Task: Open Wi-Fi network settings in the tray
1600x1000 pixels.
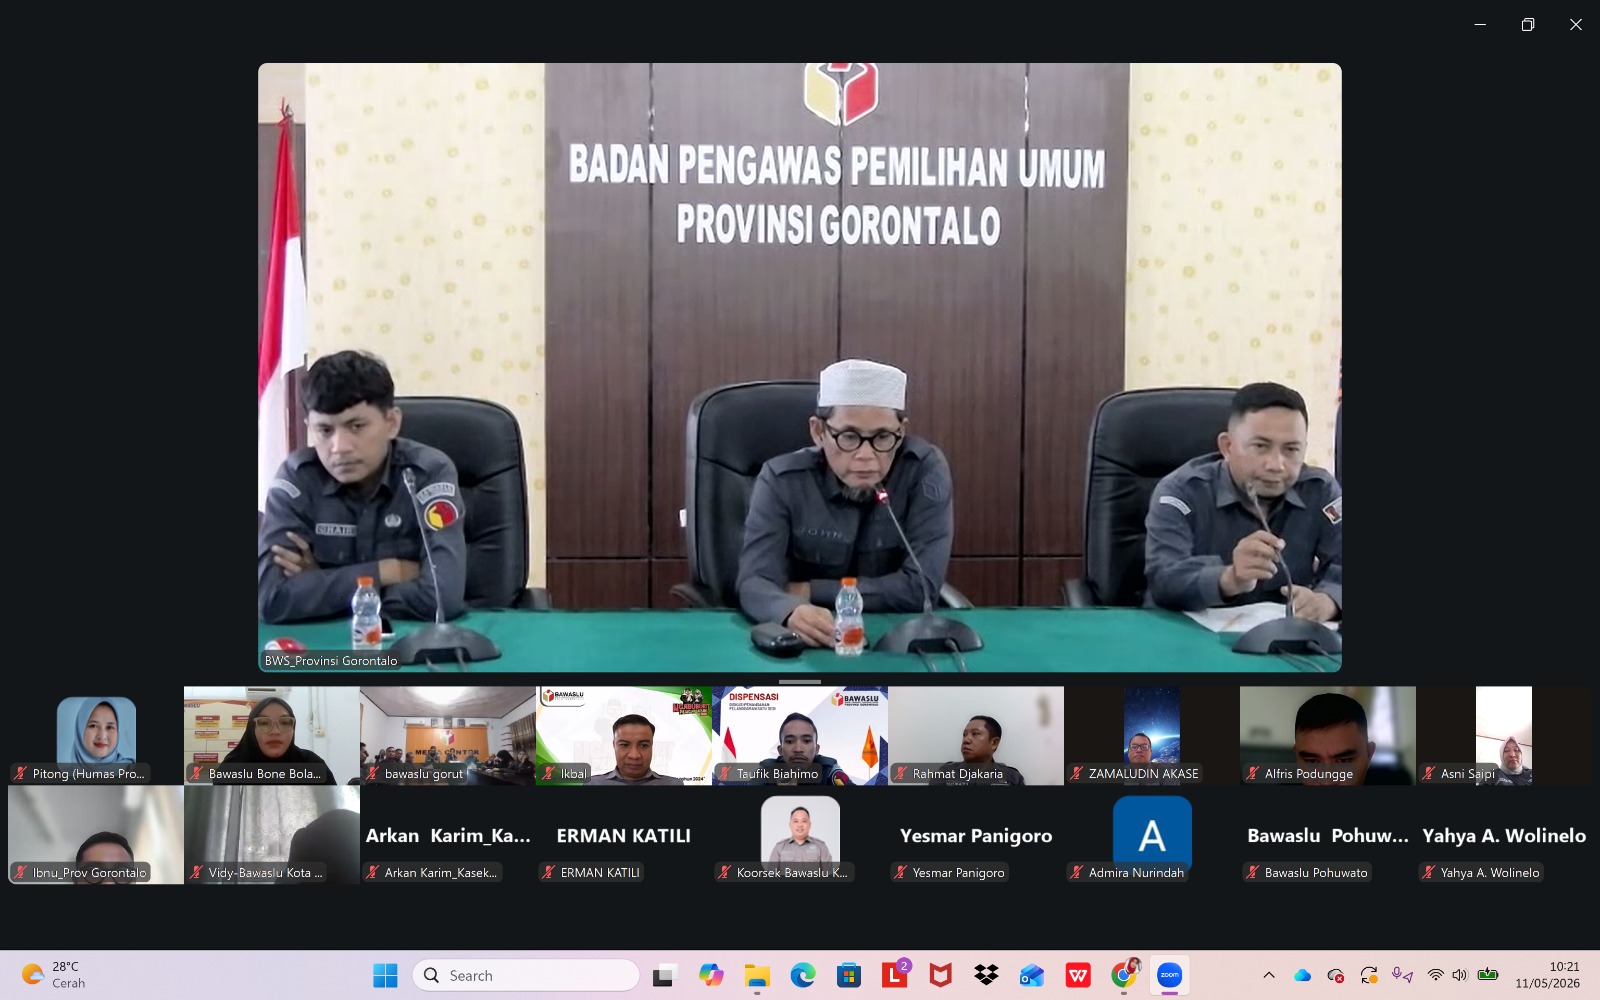Action: point(1436,975)
